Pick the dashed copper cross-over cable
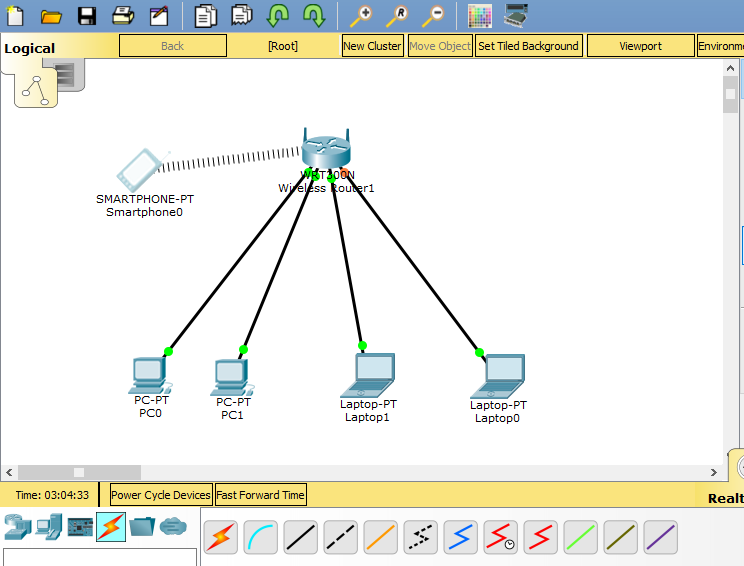The width and height of the screenshot is (744, 566). point(341,537)
